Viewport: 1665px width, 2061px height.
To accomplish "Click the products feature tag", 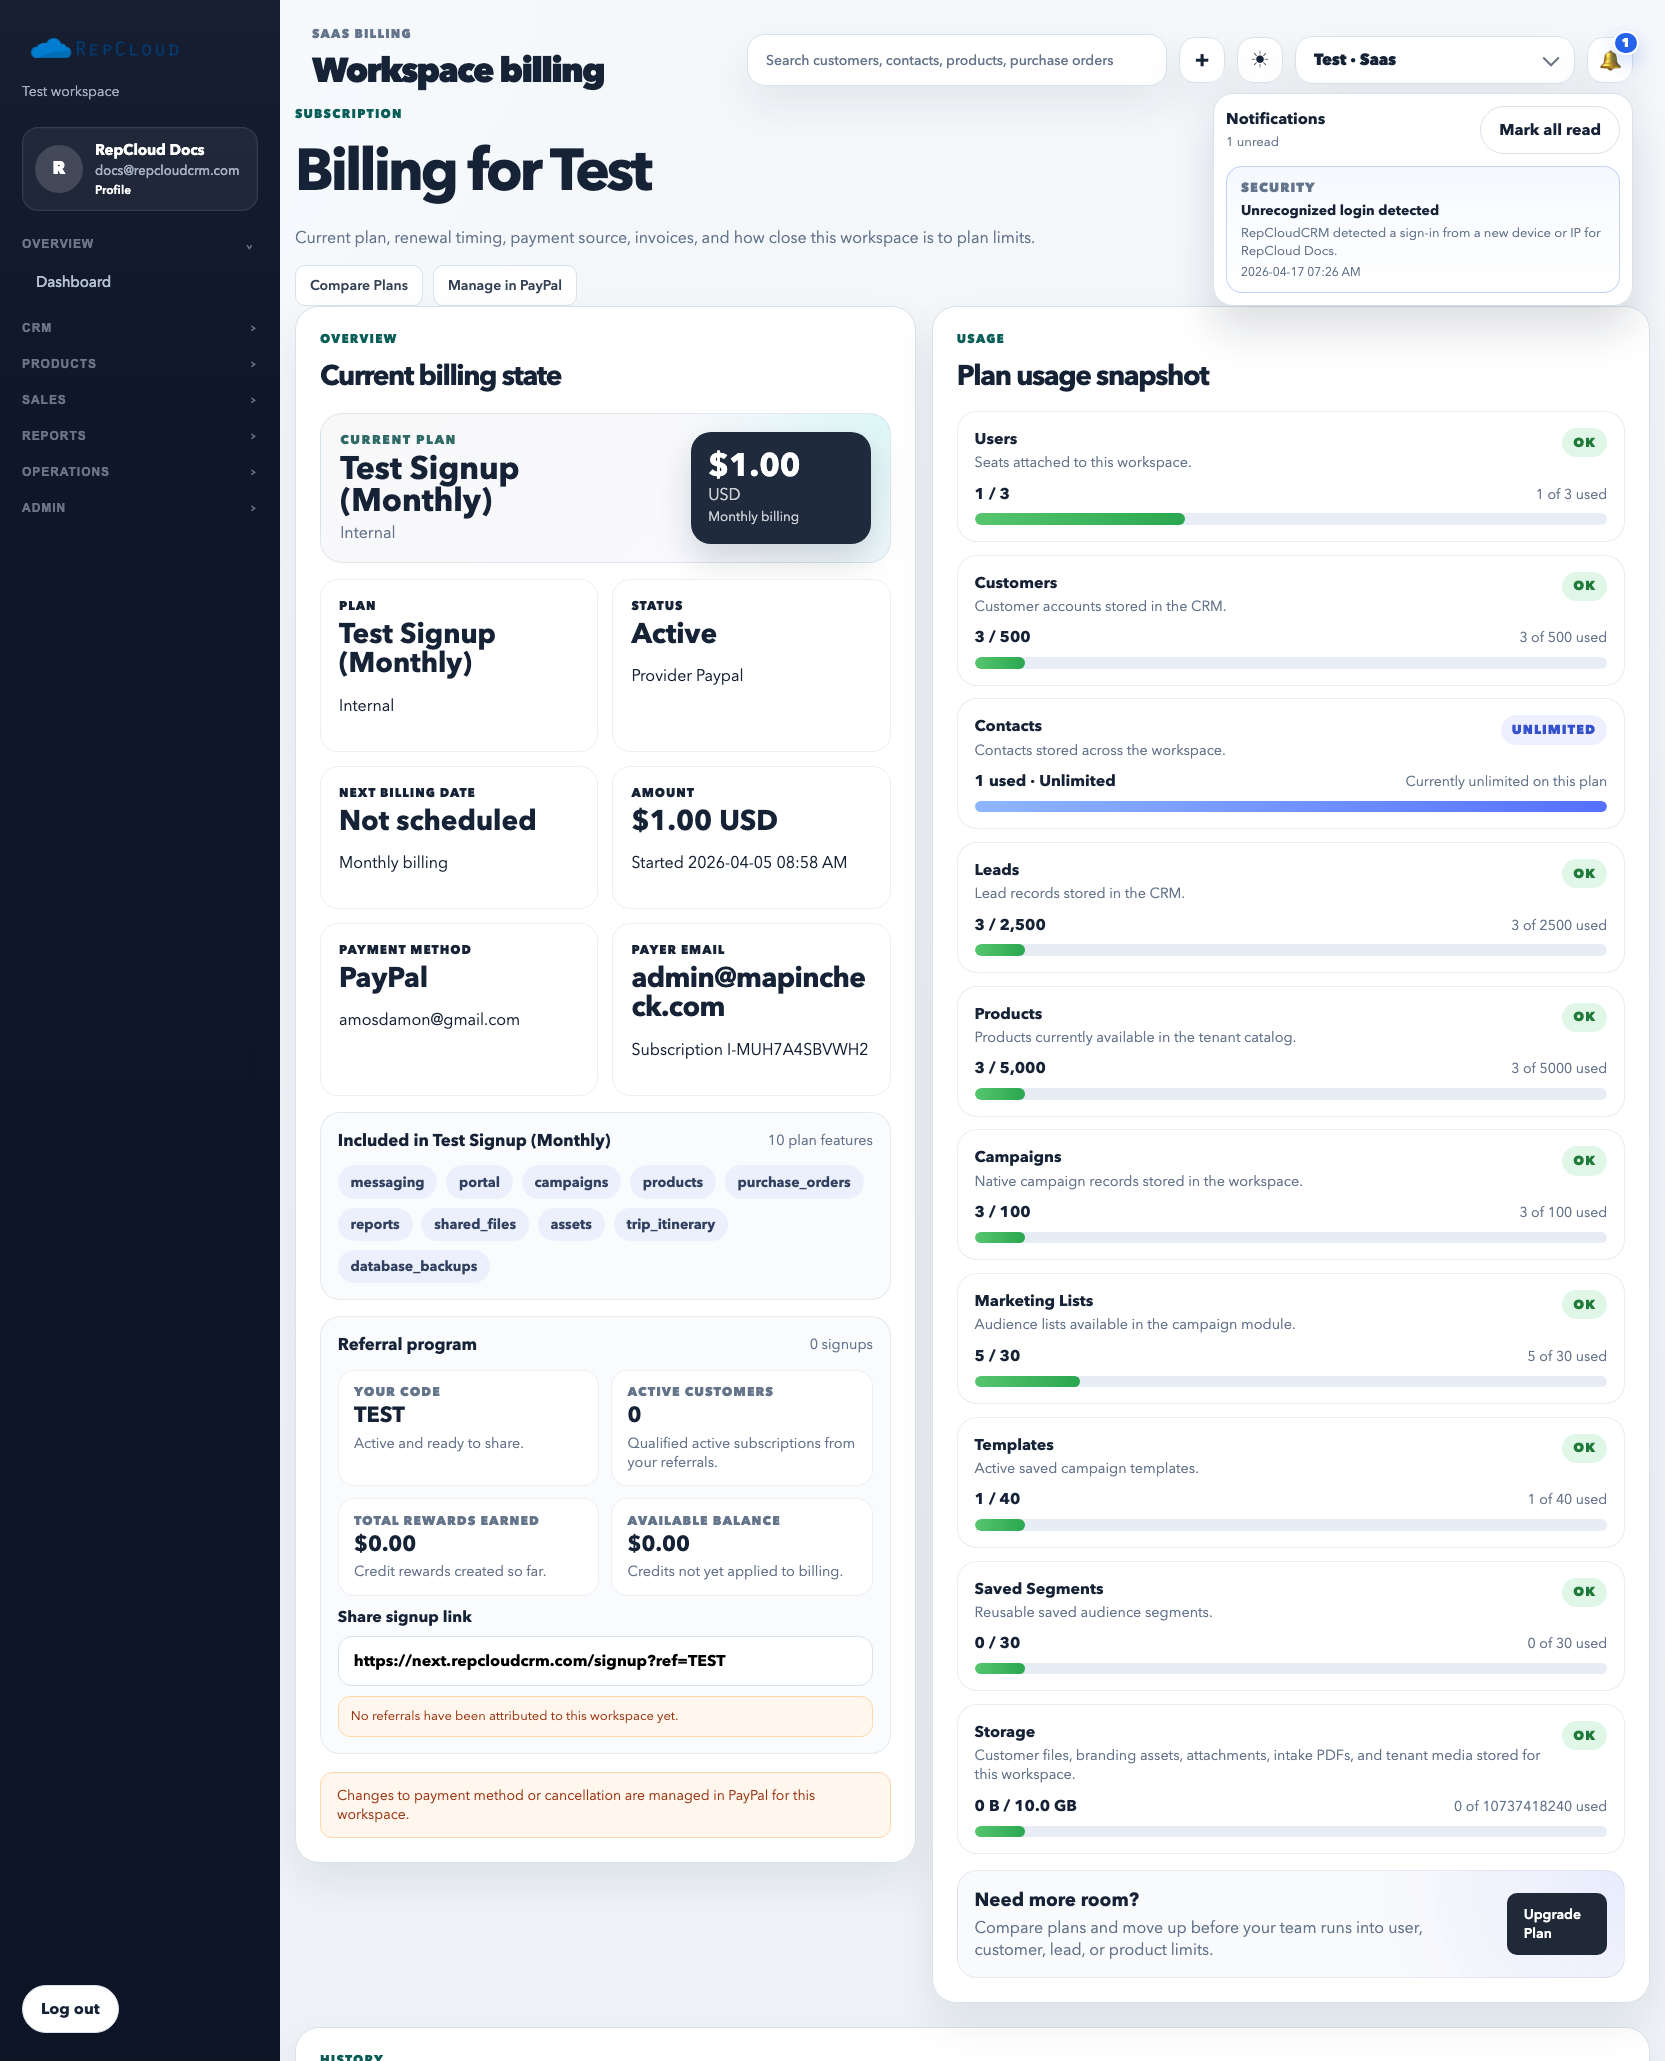I will 673,1182.
